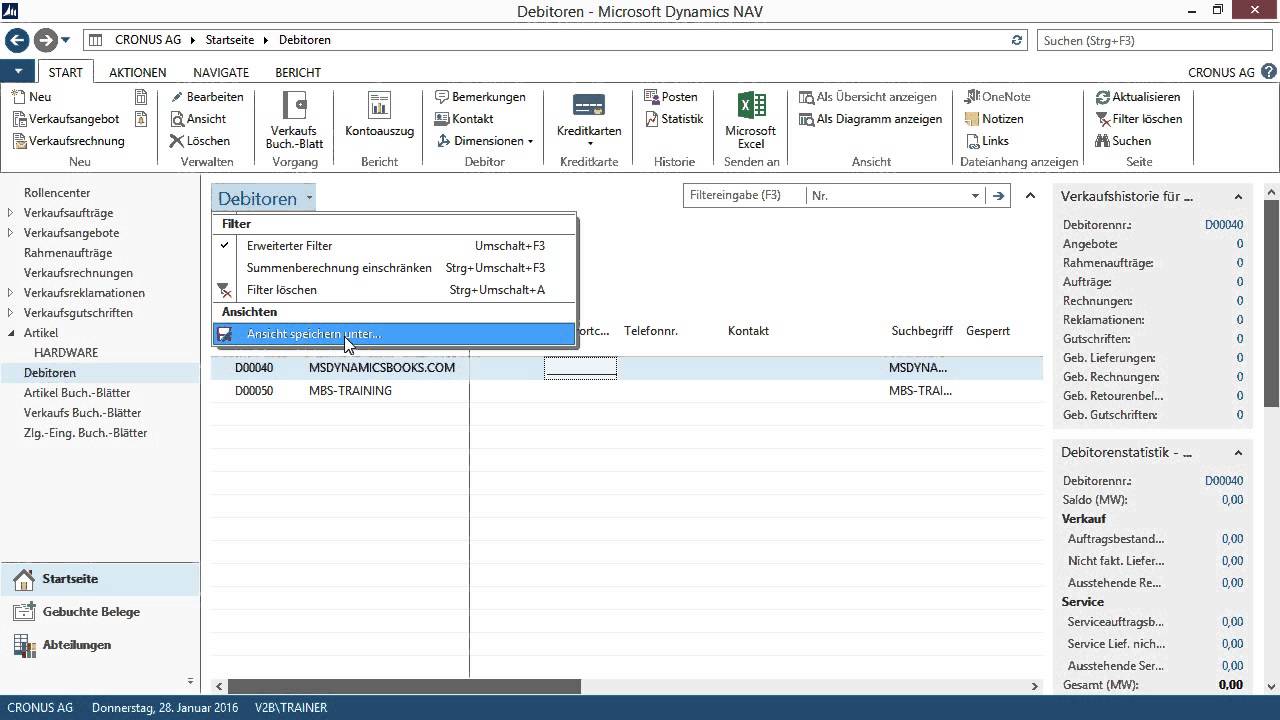Screen dimensions: 1280x720
Task: Show OneNote attachment
Action: (997, 97)
